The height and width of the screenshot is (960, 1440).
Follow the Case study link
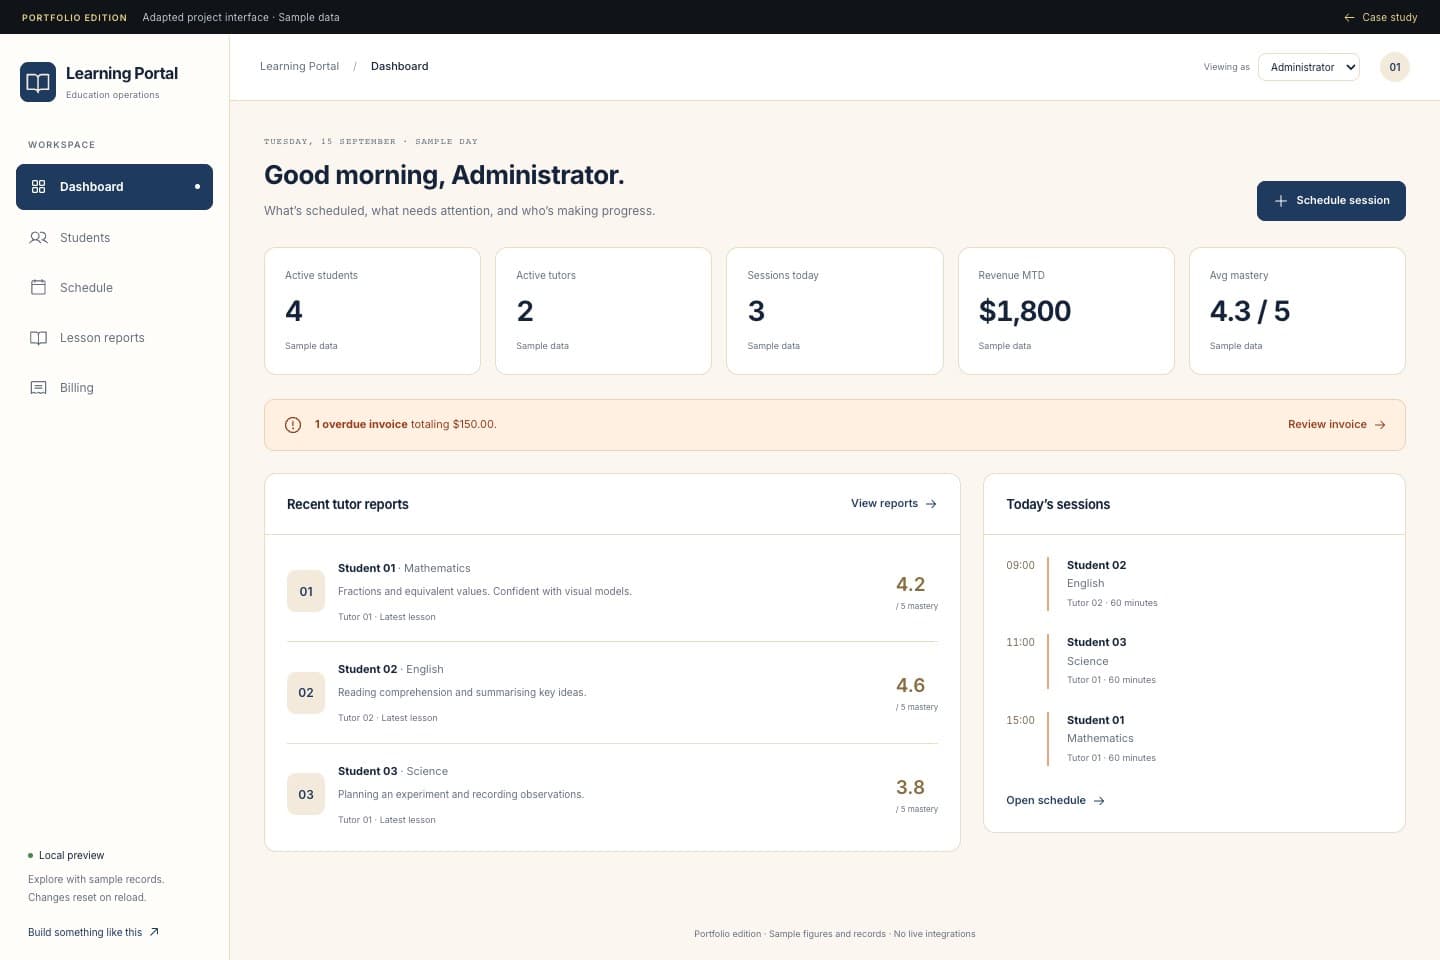(x=1380, y=17)
